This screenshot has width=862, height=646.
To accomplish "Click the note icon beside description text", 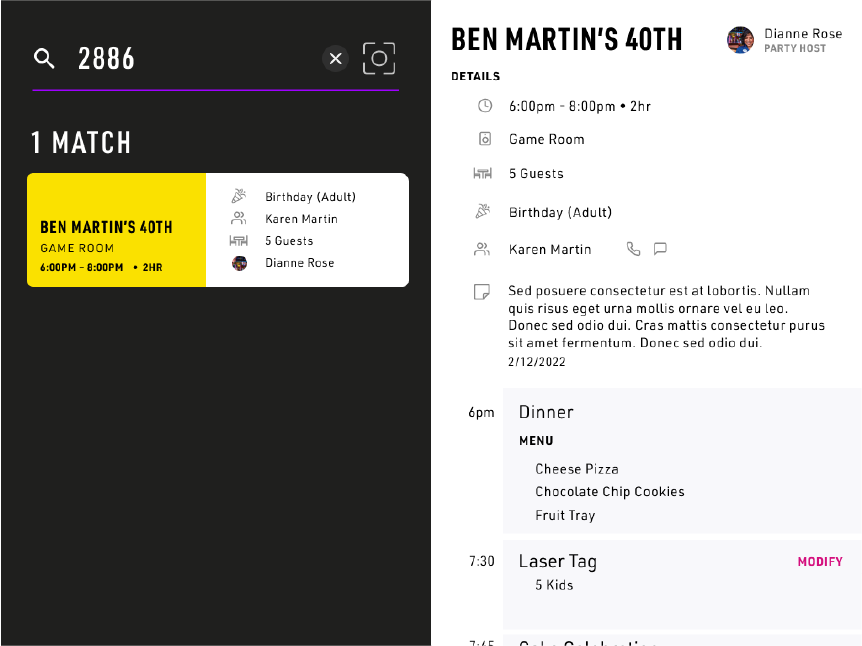I will tap(483, 292).
